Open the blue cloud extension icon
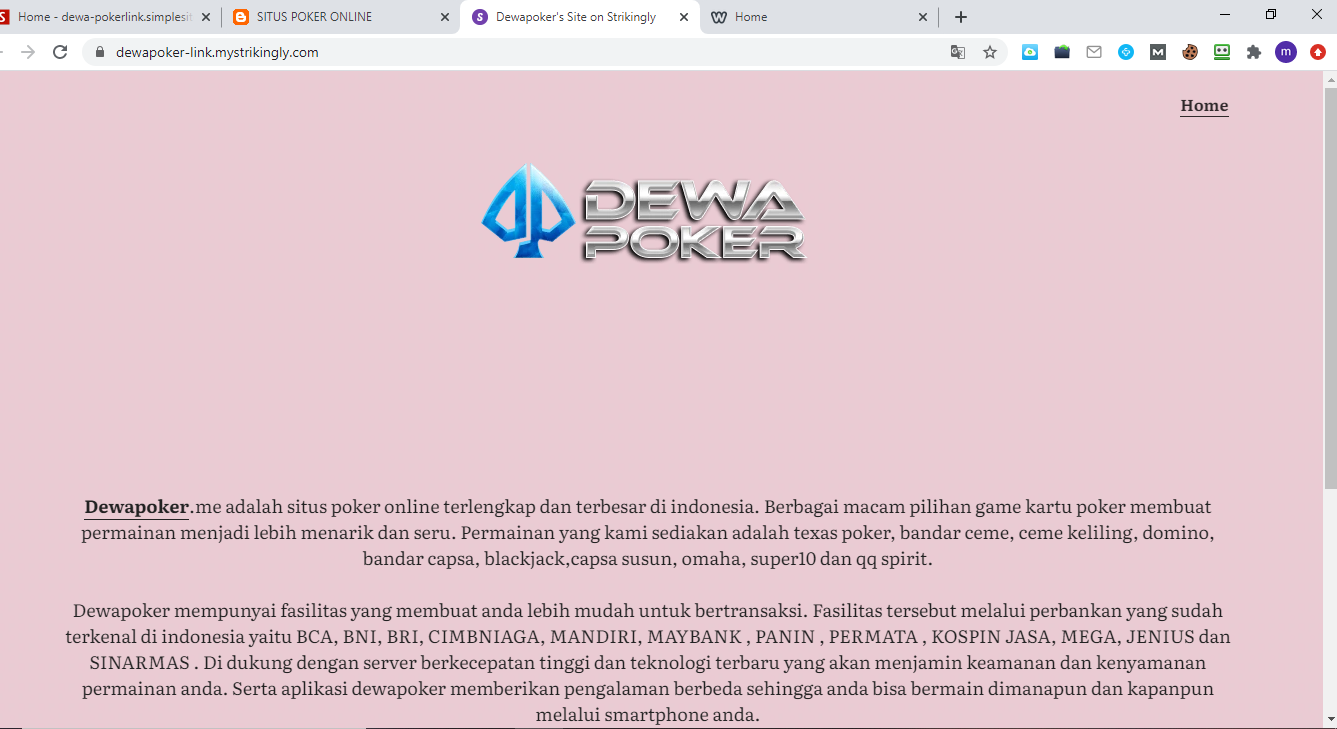 (x=1029, y=52)
